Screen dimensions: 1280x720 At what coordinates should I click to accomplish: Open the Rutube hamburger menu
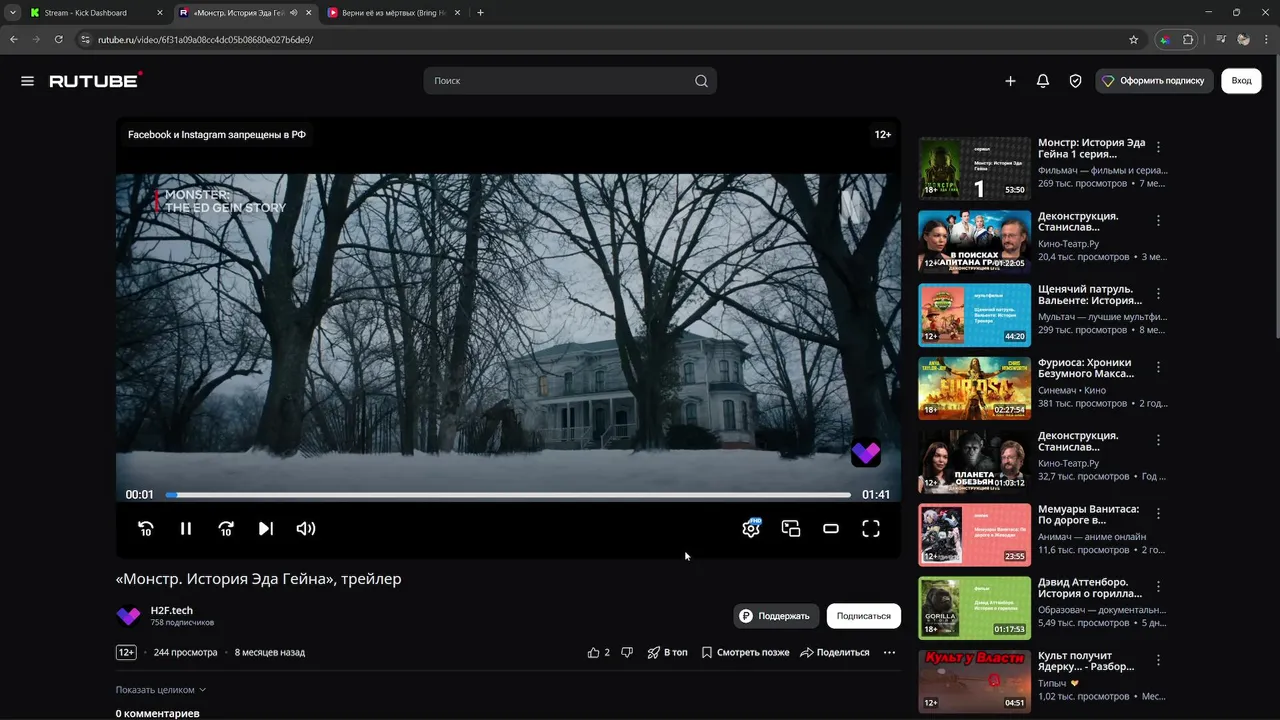coord(27,81)
